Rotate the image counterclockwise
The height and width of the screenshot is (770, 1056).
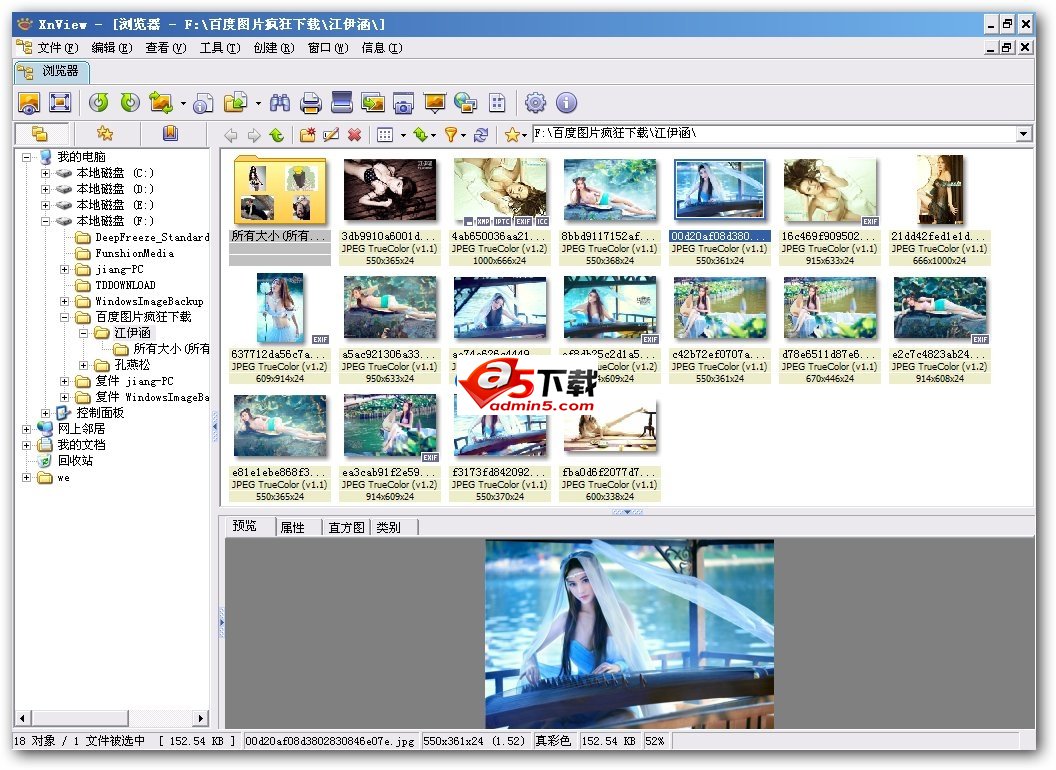(x=100, y=103)
